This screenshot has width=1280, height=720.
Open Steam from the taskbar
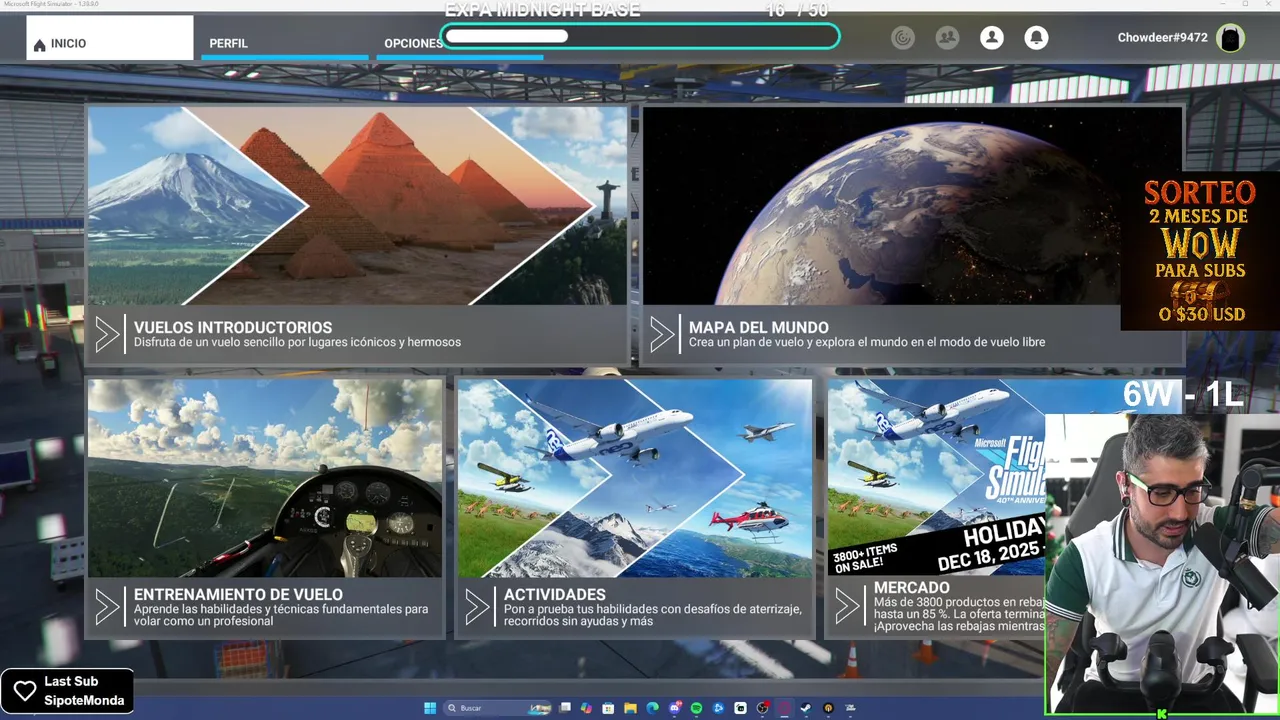(806, 708)
